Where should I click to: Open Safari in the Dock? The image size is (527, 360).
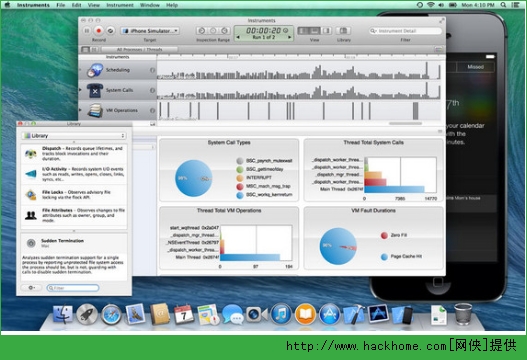pyautogui.click(x=111, y=315)
